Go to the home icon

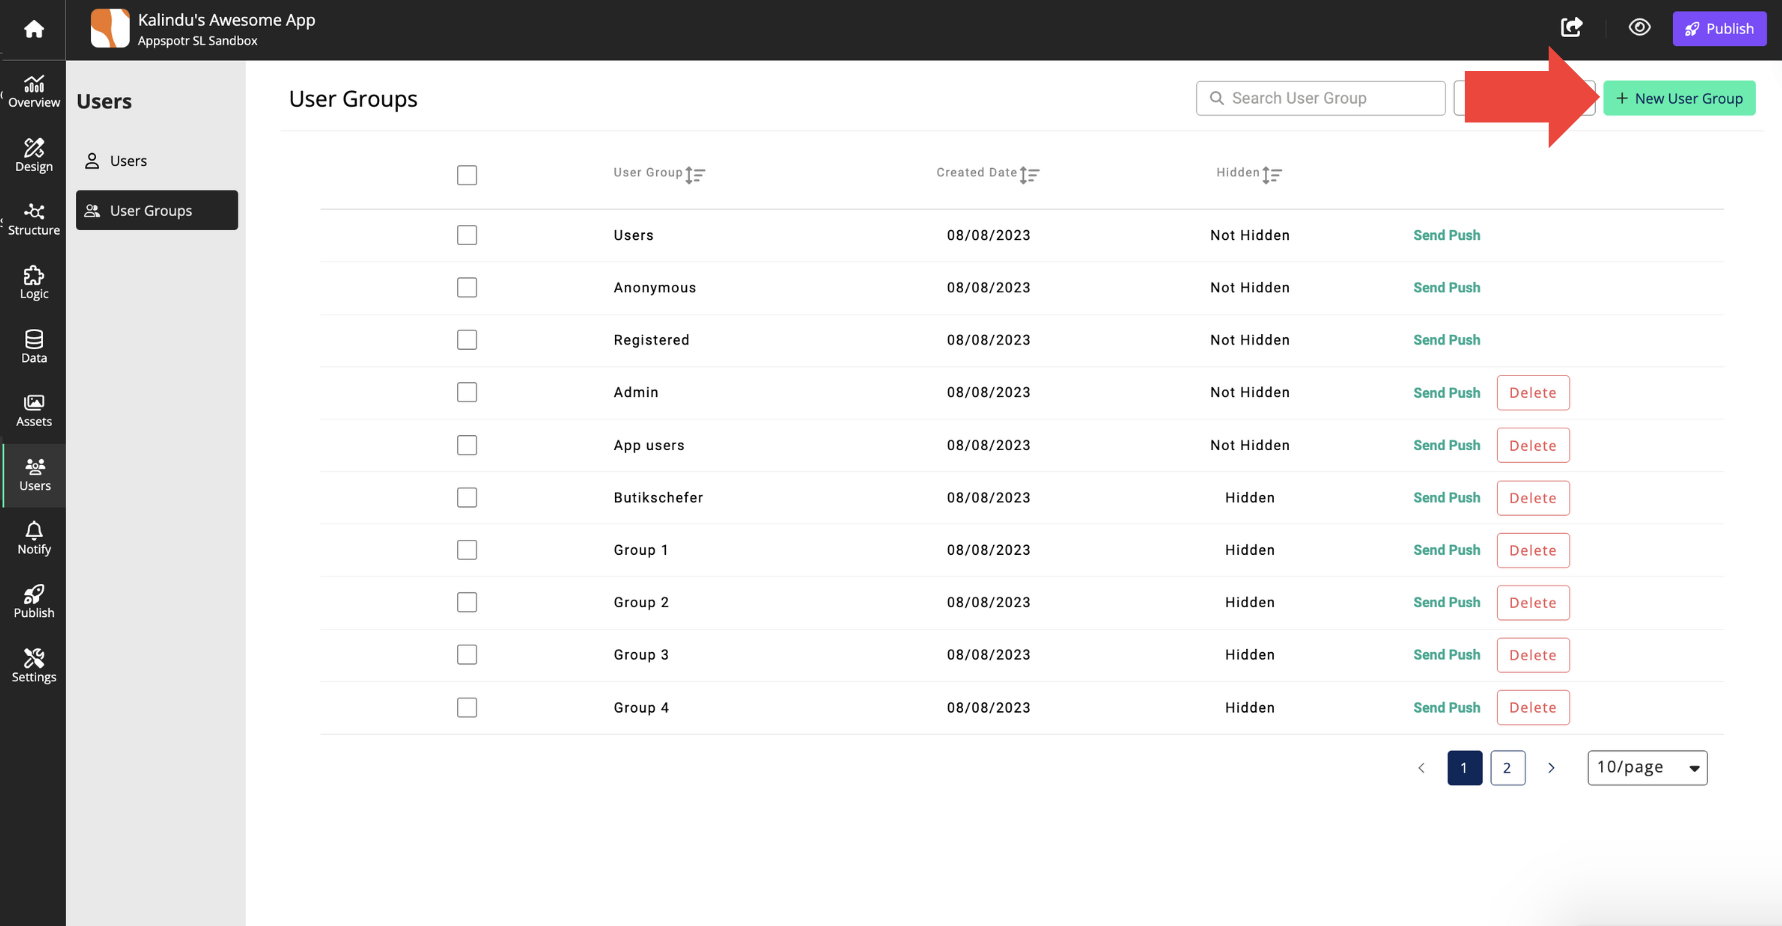coord(34,29)
